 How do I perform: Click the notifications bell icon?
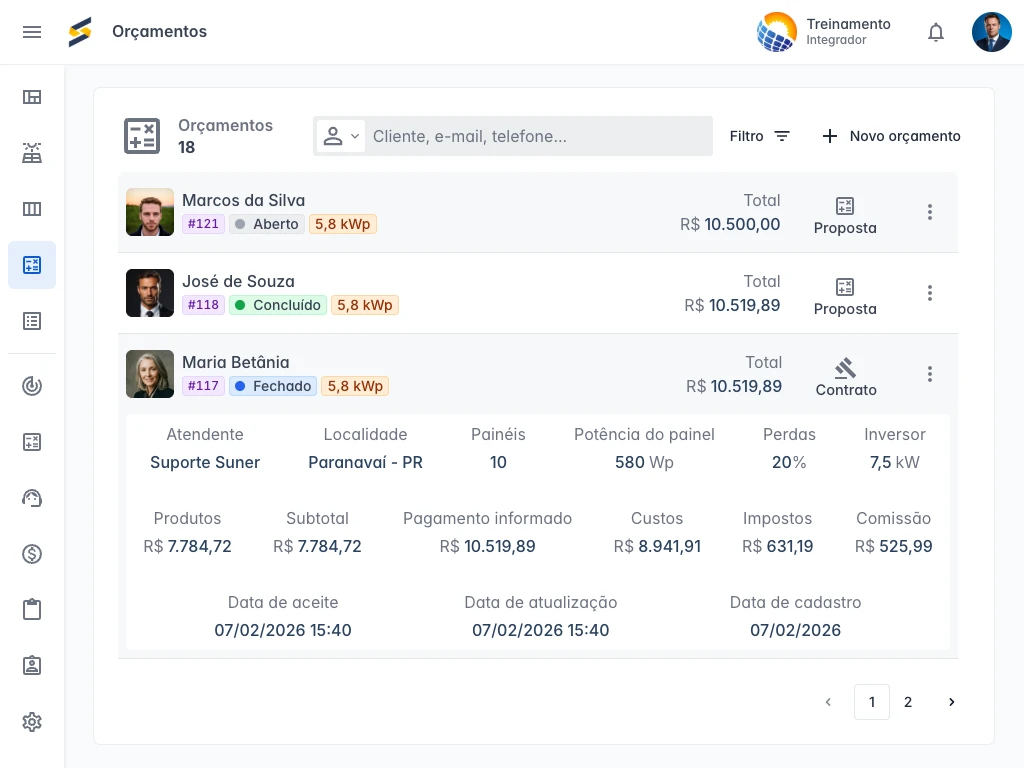tap(936, 32)
